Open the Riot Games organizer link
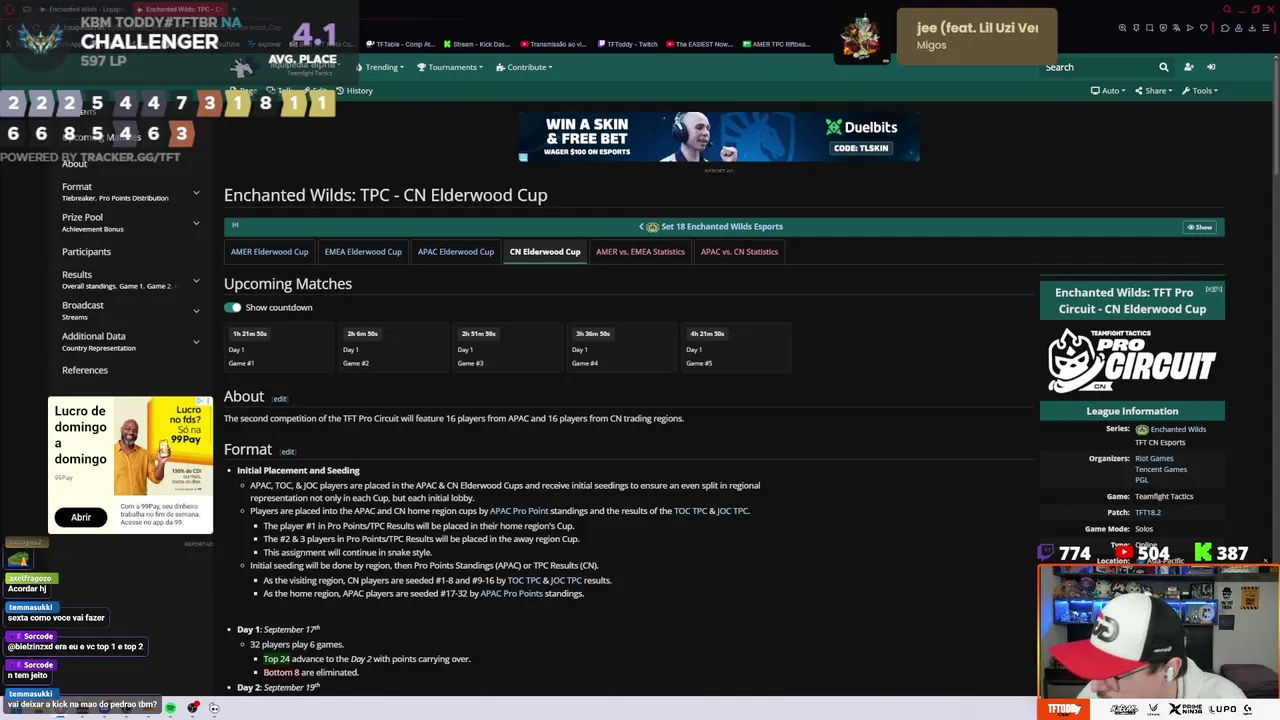The height and width of the screenshot is (720, 1280). click(x=1154, y=458)
